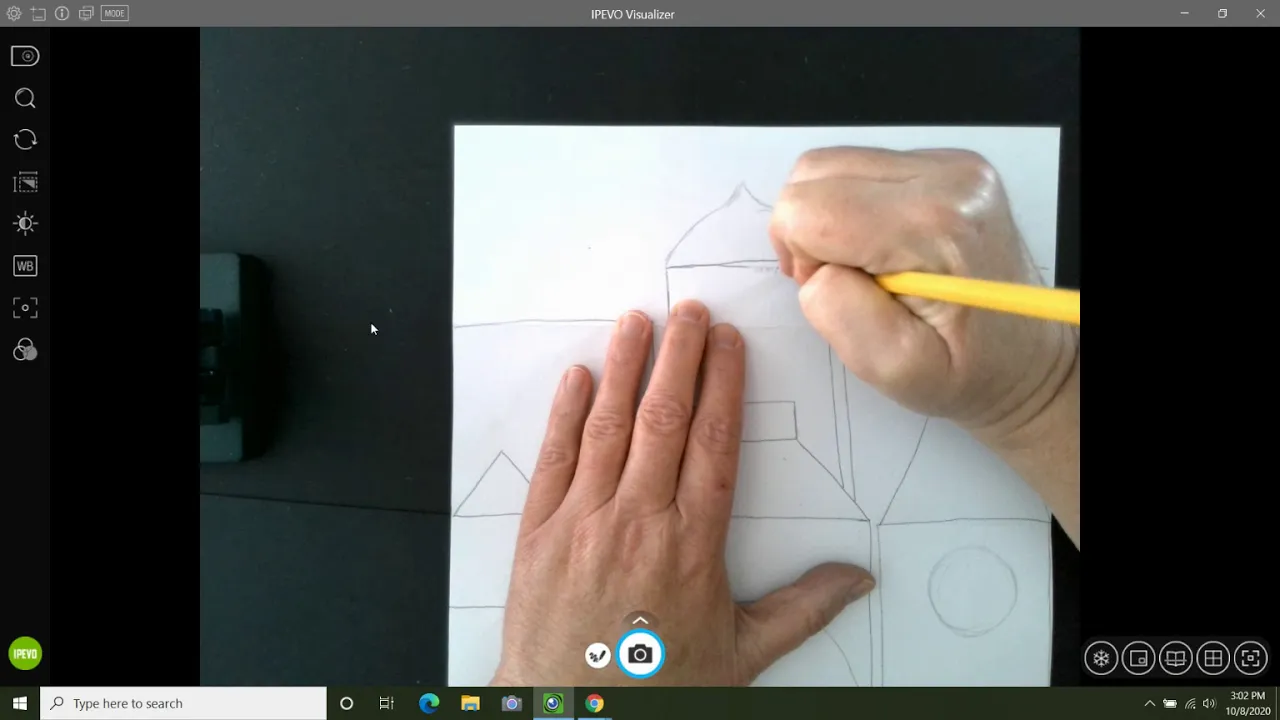
Task: Enable picture-in-picture mode
Action: click(x=1138, y=658)
